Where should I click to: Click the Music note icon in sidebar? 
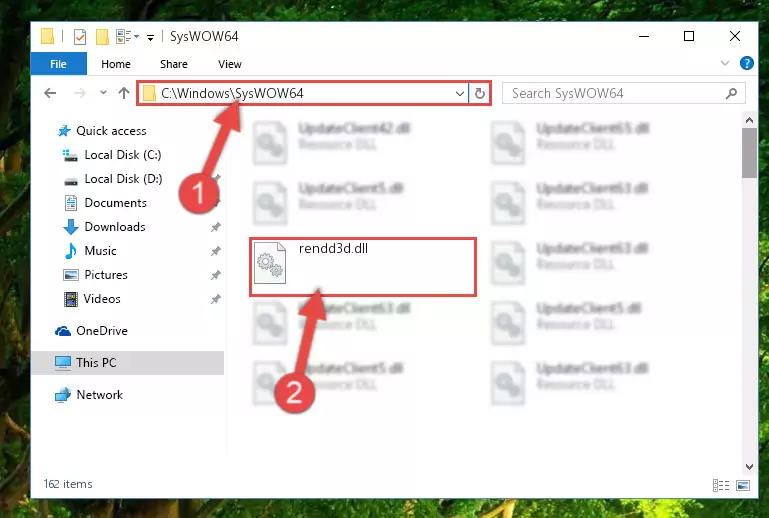click(x=71, y=251)
